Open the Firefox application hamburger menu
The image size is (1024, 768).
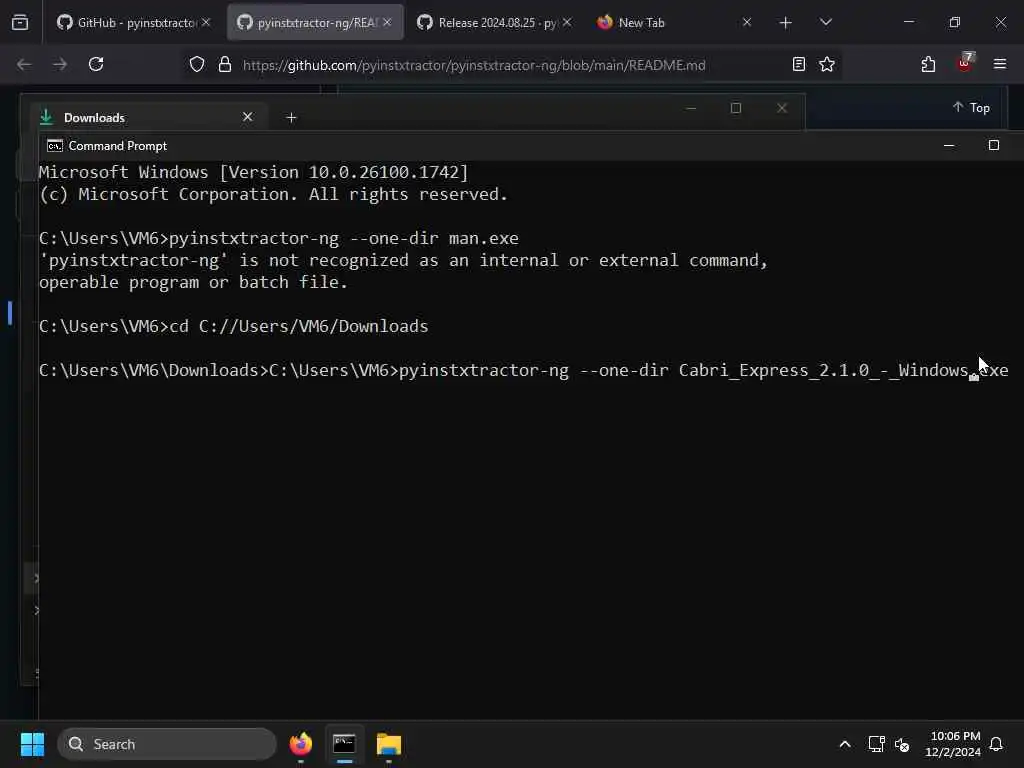pyautogui.click(x=1000, y=64)
